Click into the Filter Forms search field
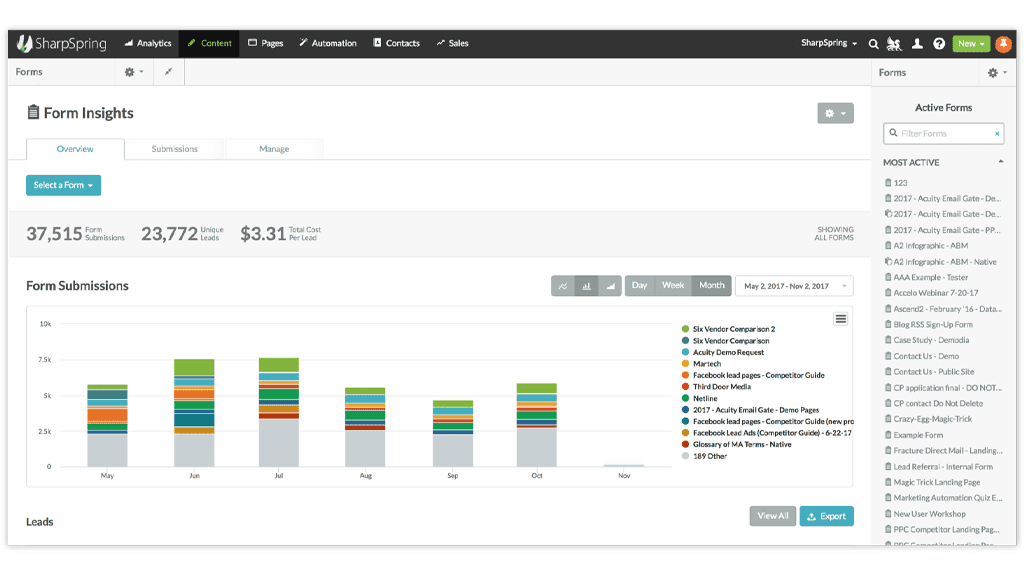This screenshot has width=1024, height=576. pos(943,134)
